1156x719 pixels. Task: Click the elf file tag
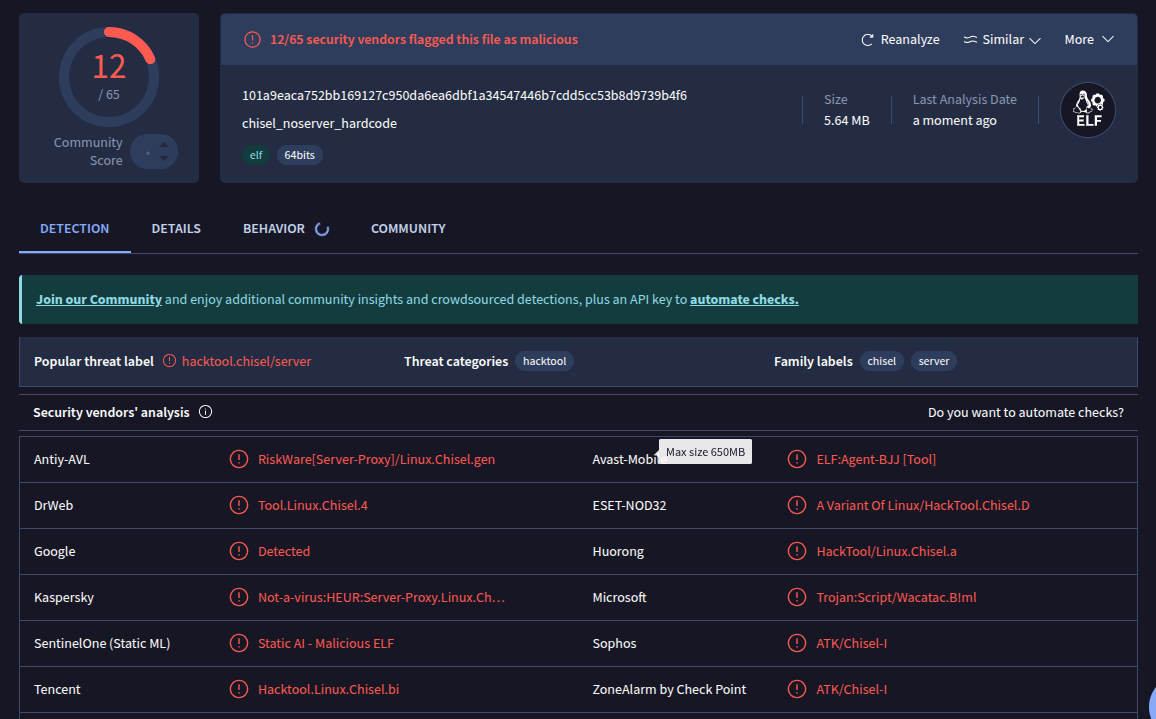[256, 155]
